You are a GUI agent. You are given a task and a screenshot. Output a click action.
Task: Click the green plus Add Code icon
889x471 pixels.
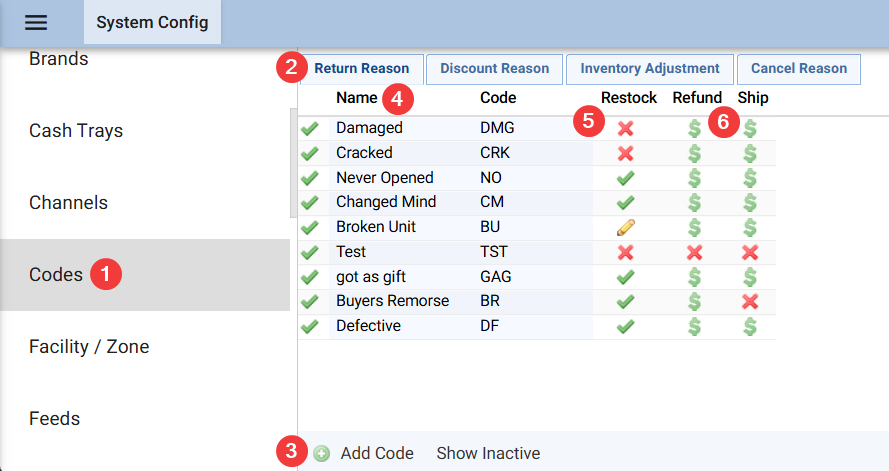(x=321, y=453)
